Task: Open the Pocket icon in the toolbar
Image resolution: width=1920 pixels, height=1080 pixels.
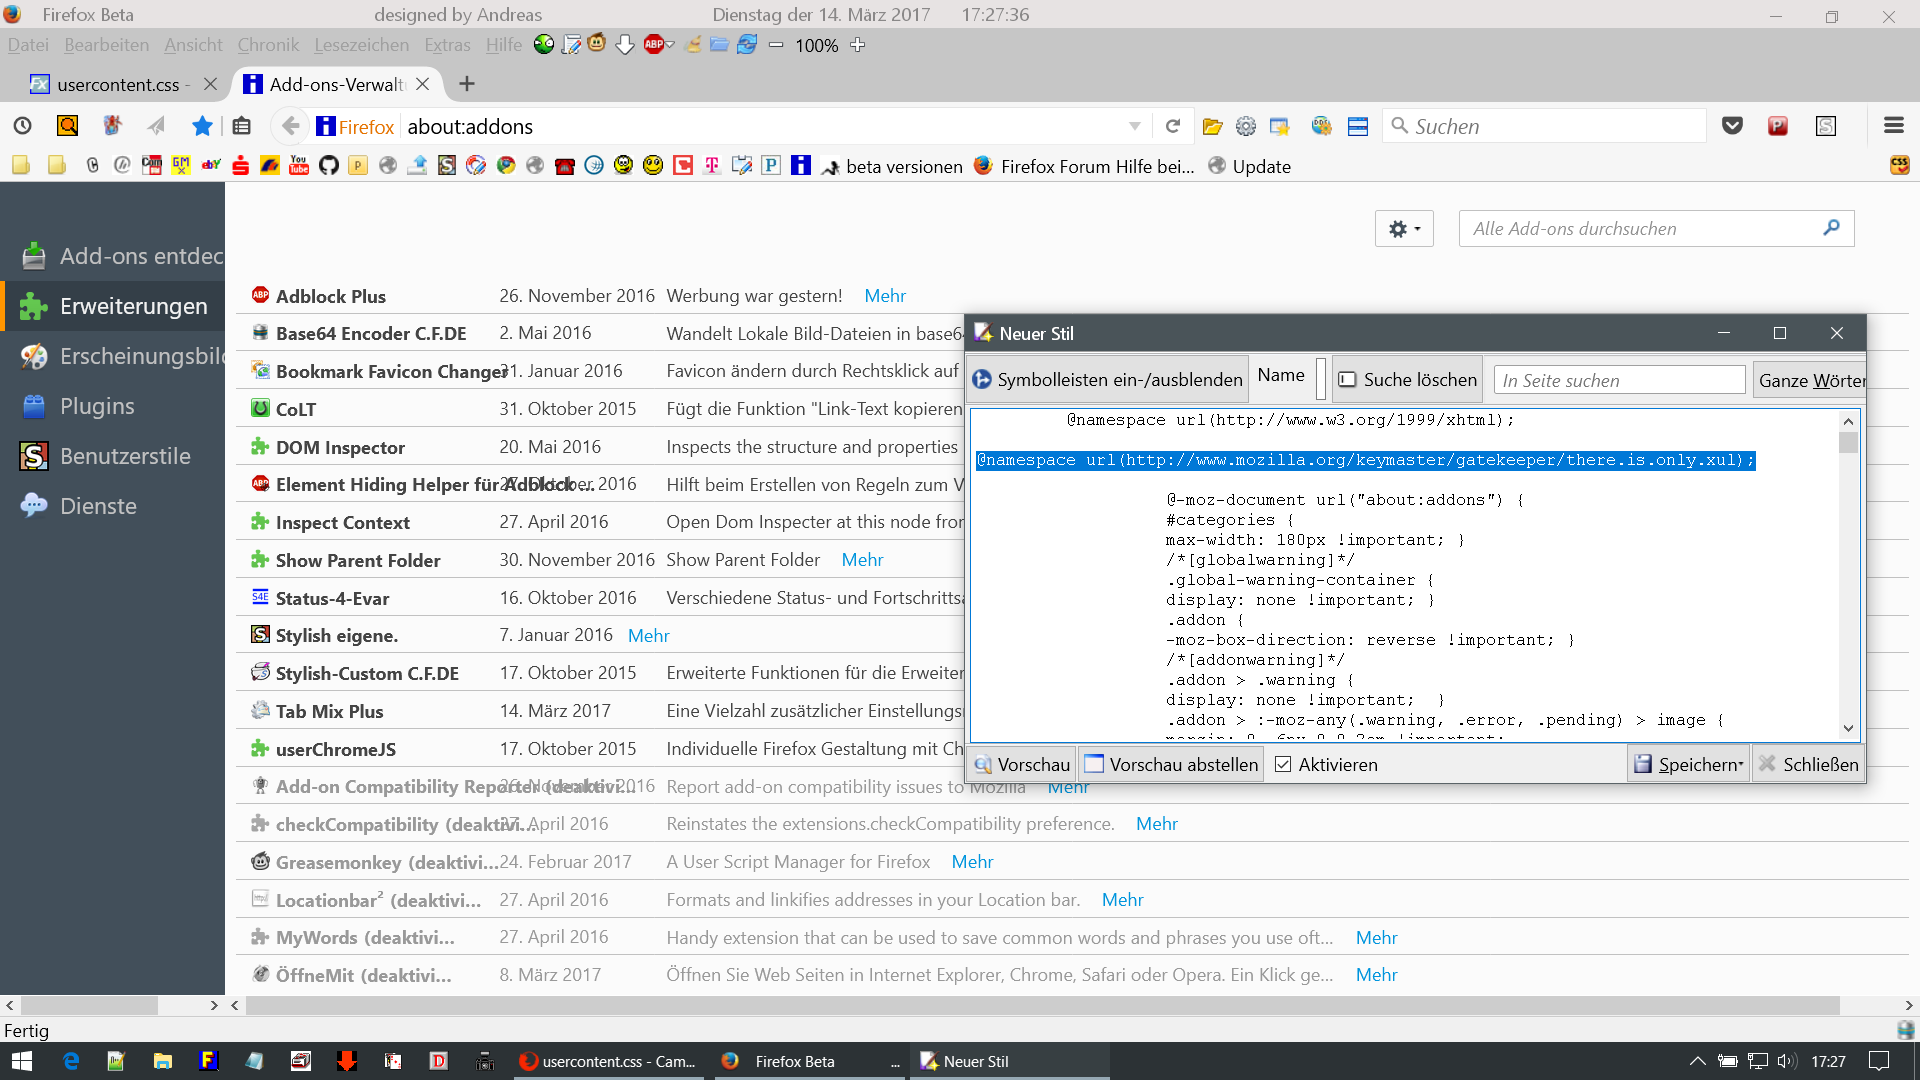Action: click(x=1732, y=126)
